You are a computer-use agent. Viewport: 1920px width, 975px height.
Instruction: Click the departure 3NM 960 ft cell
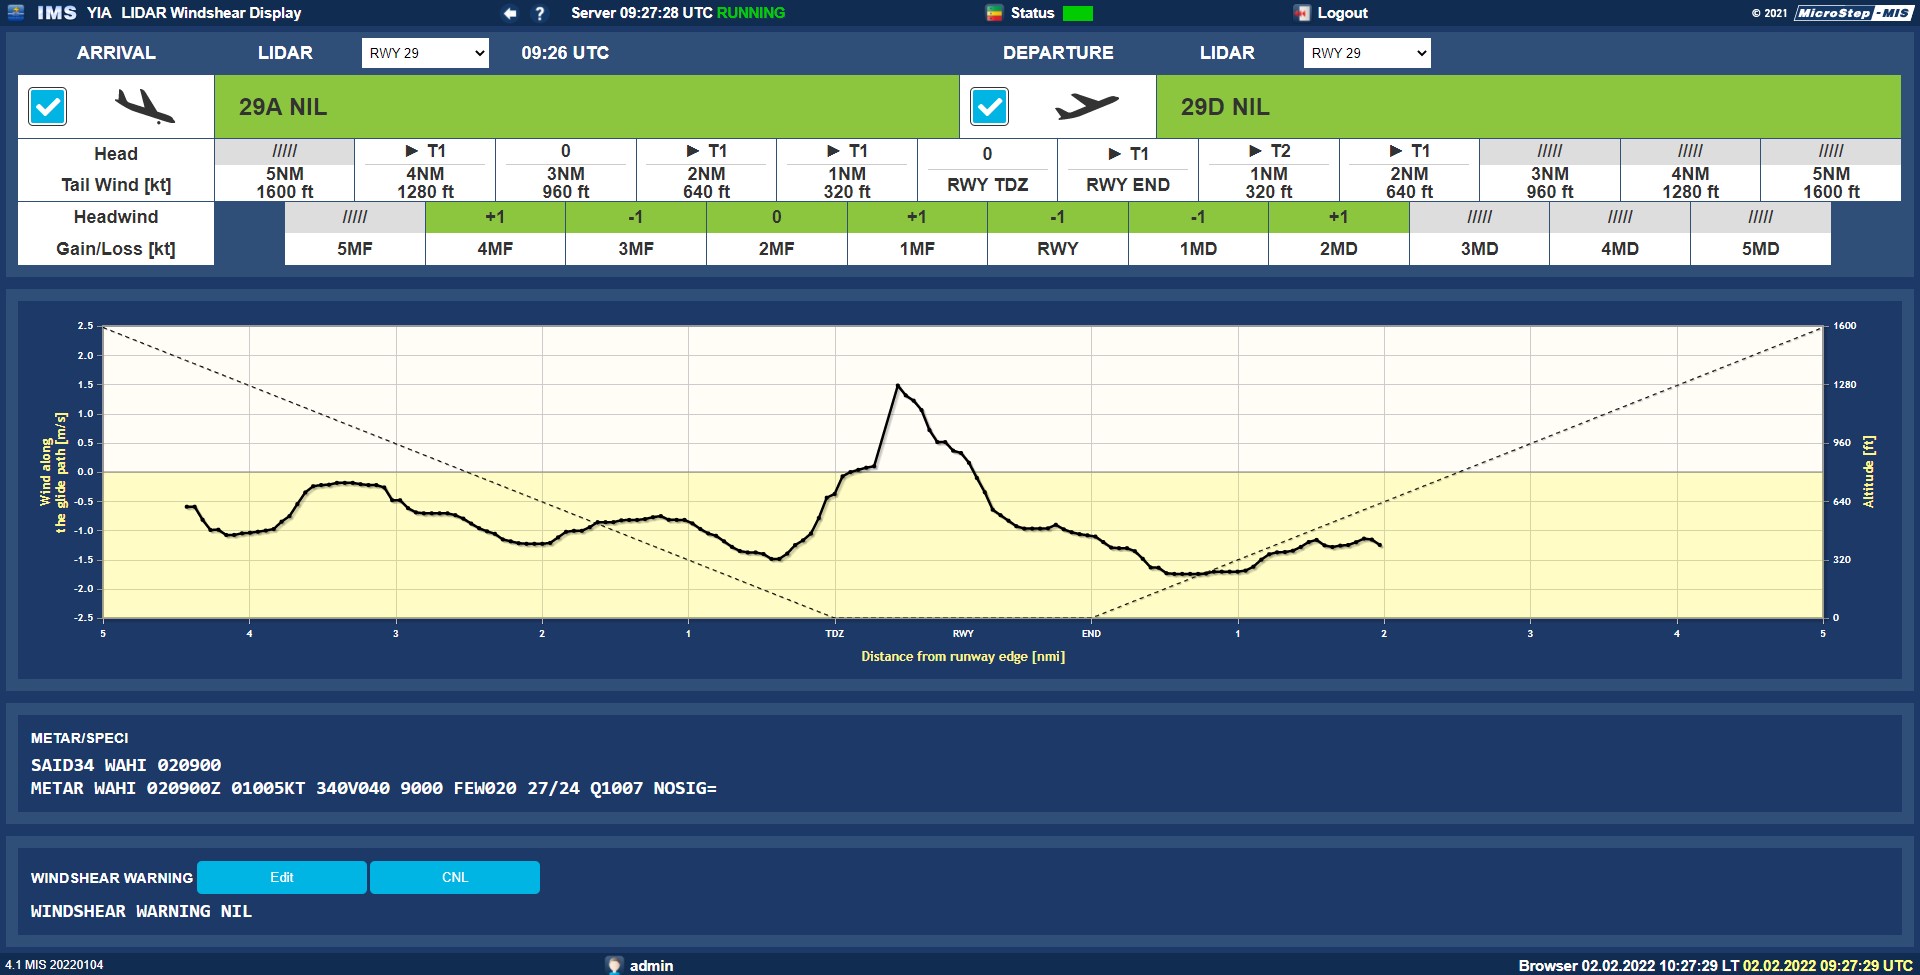click(x=1550, y=170)
